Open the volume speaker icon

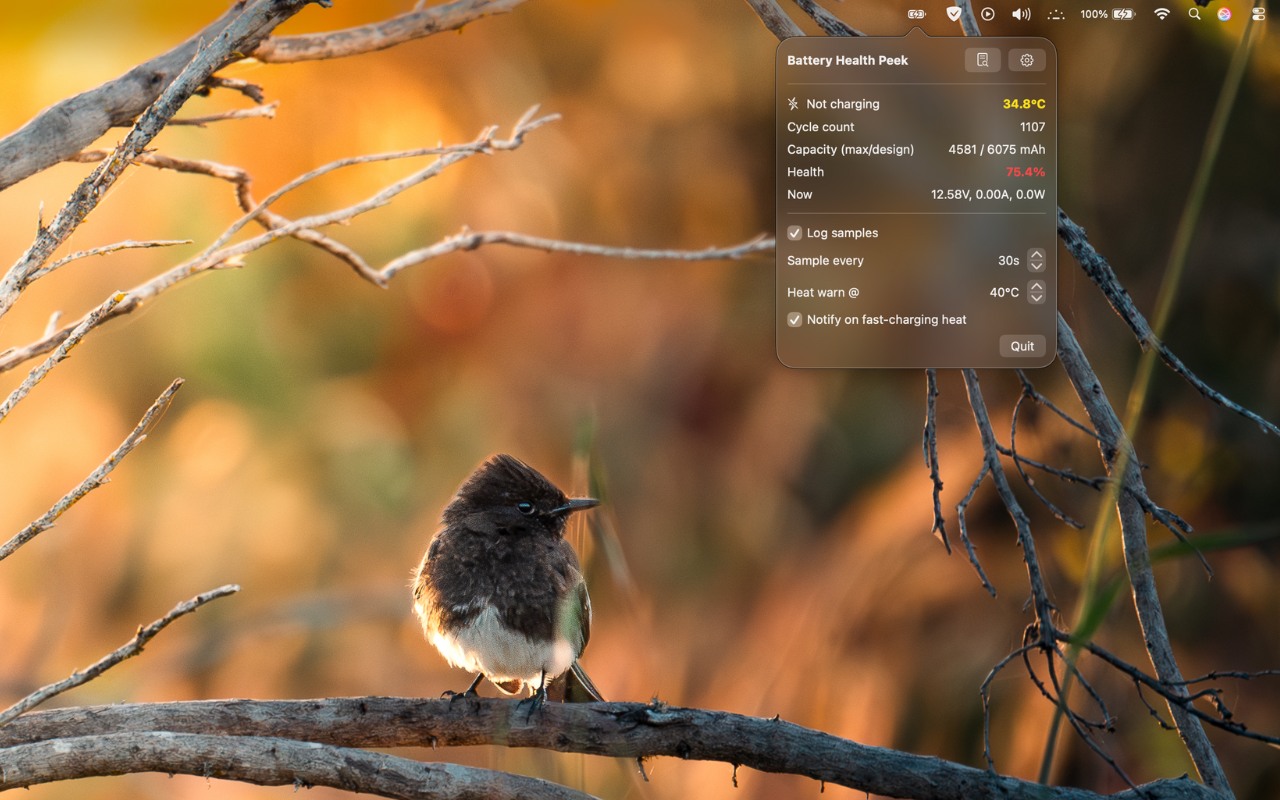(1021, 14)
